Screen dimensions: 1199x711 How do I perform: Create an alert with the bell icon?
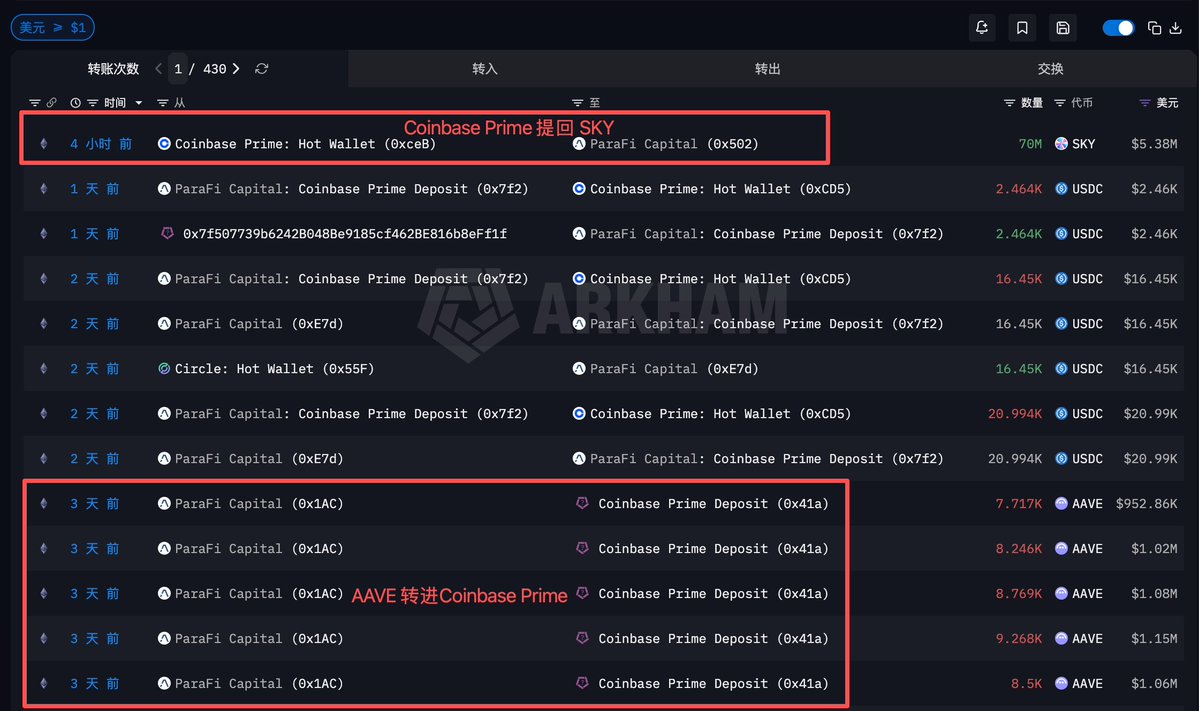tap(982, 28)
